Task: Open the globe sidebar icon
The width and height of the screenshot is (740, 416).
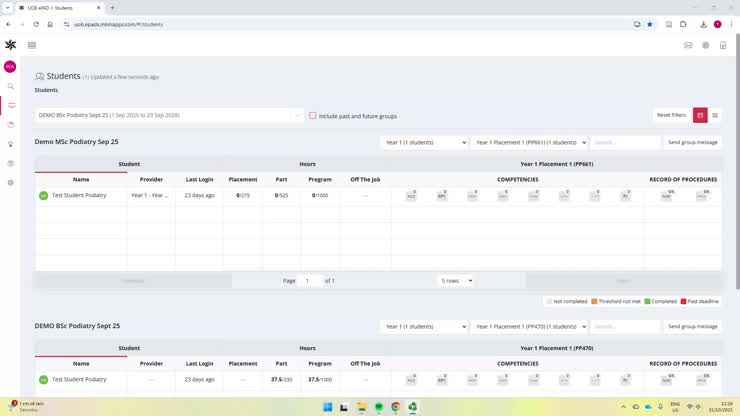Action: 11,163
